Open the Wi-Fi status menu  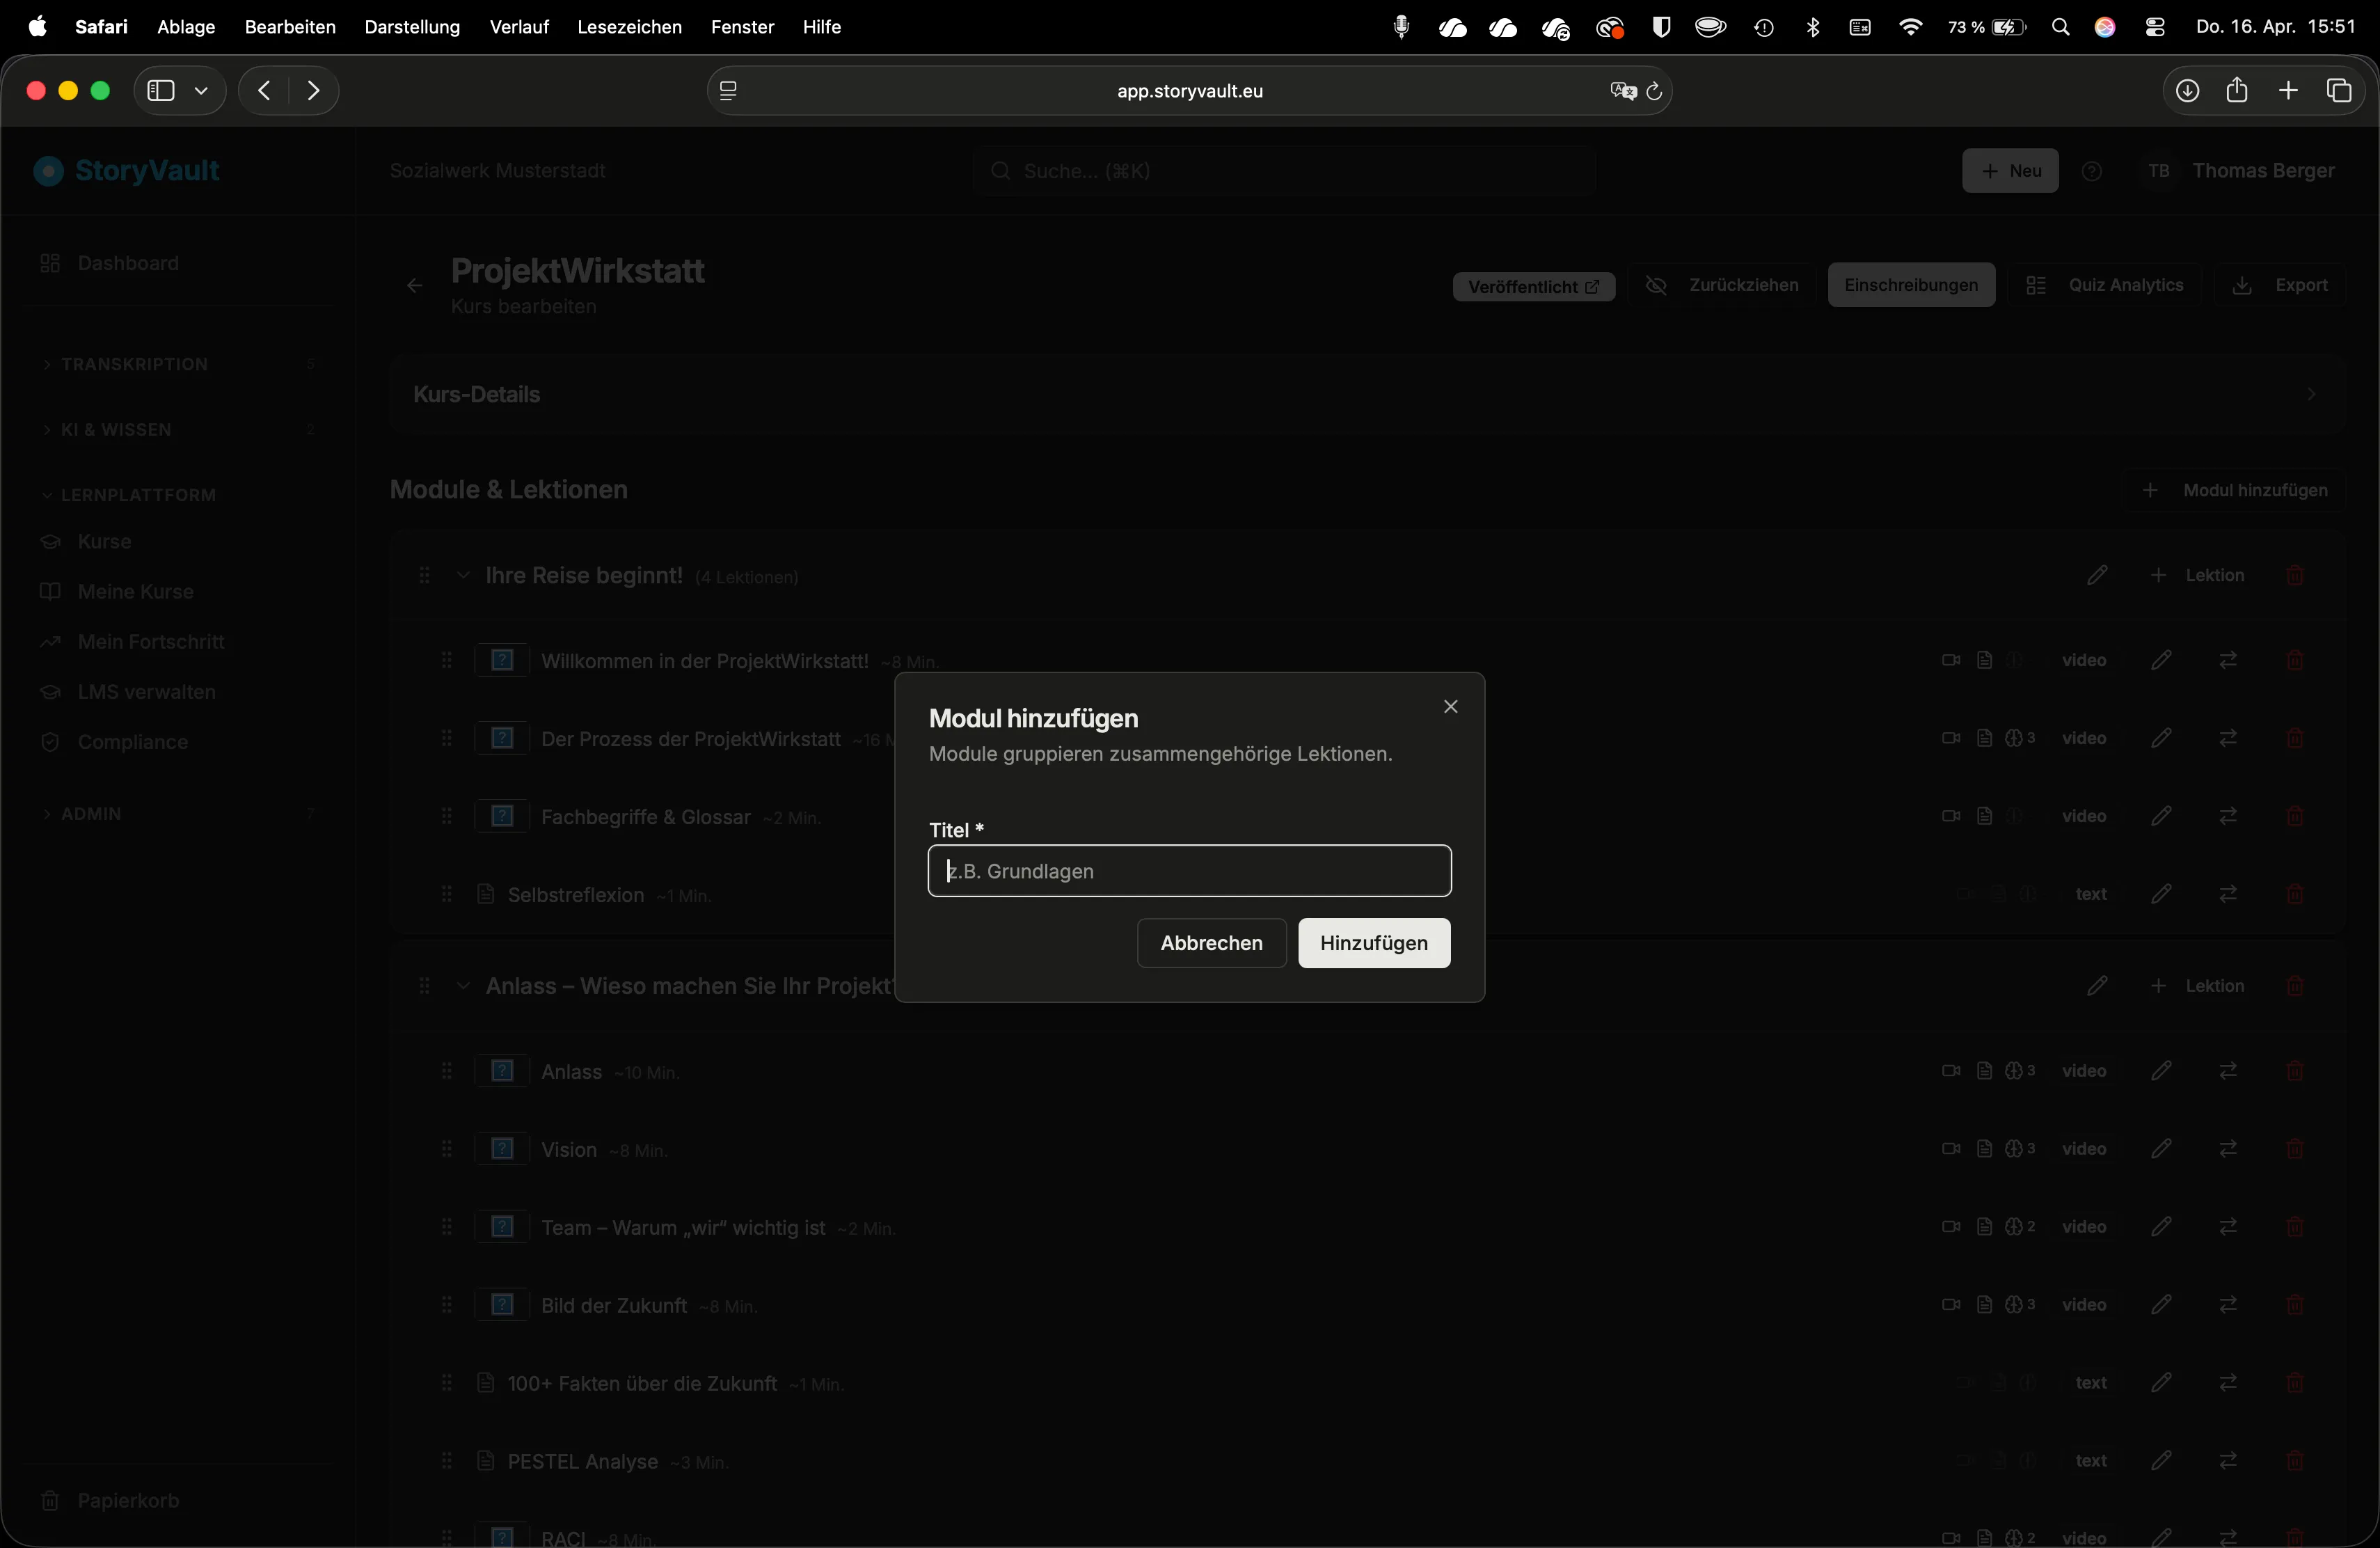click(x=1910, y=27)
